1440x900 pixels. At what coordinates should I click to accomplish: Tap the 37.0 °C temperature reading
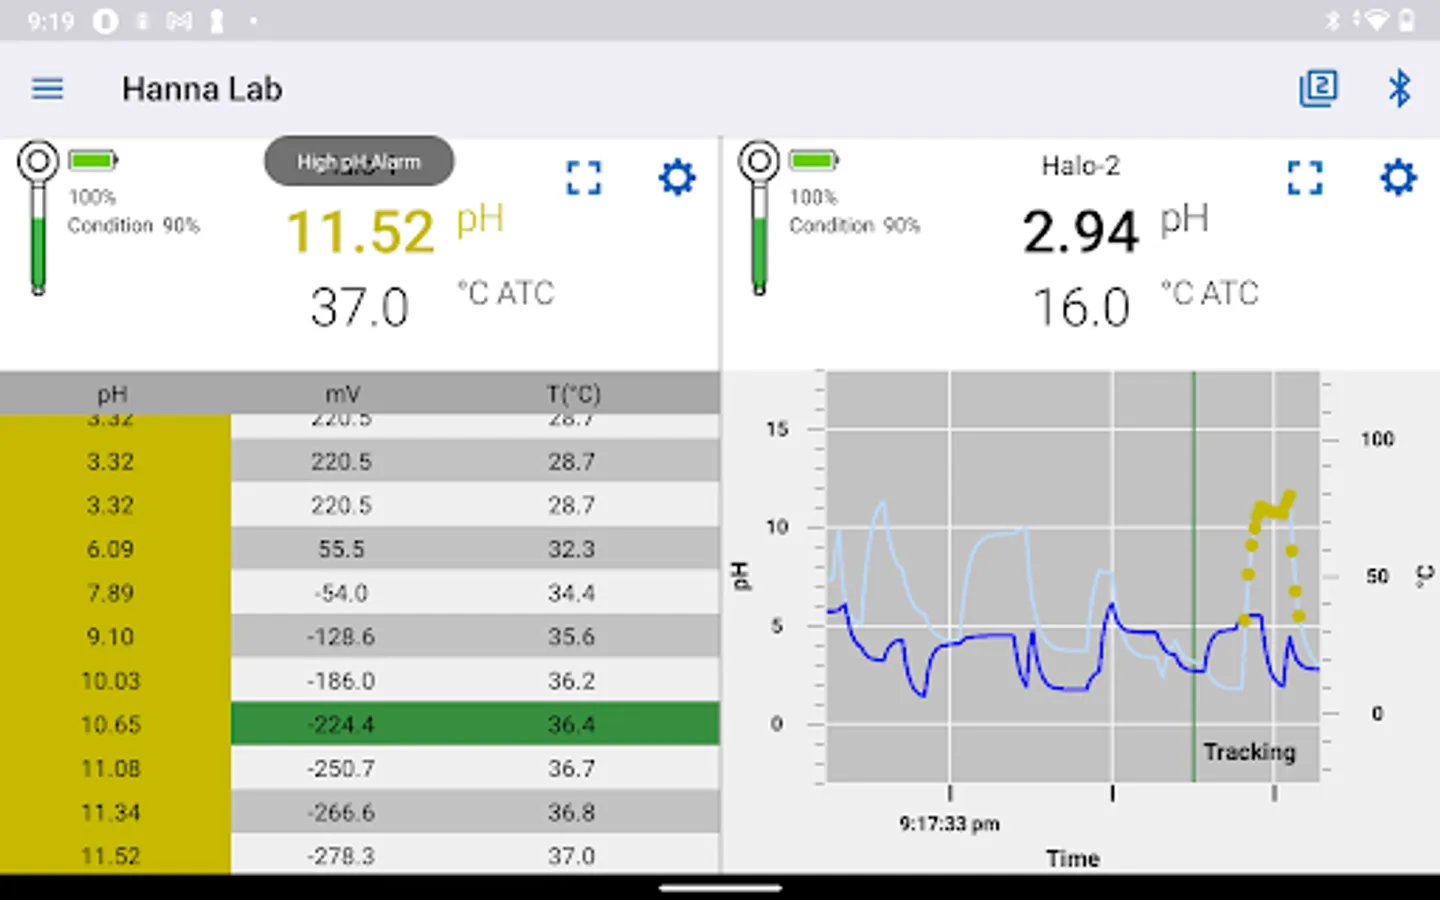pyautogui.click(x=360, y=307)
